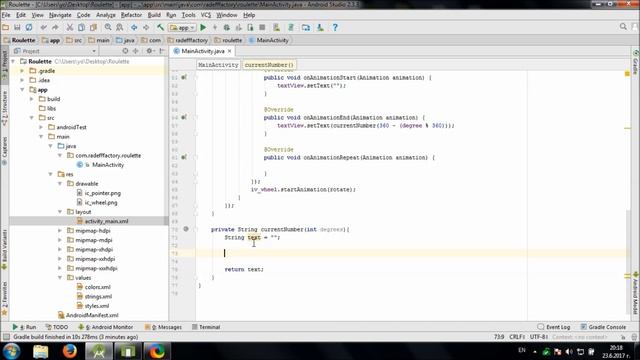Image resolution: width=640 pixels, height=360 pixels.
Task: Open the Refactor menu
Action: 131,15
